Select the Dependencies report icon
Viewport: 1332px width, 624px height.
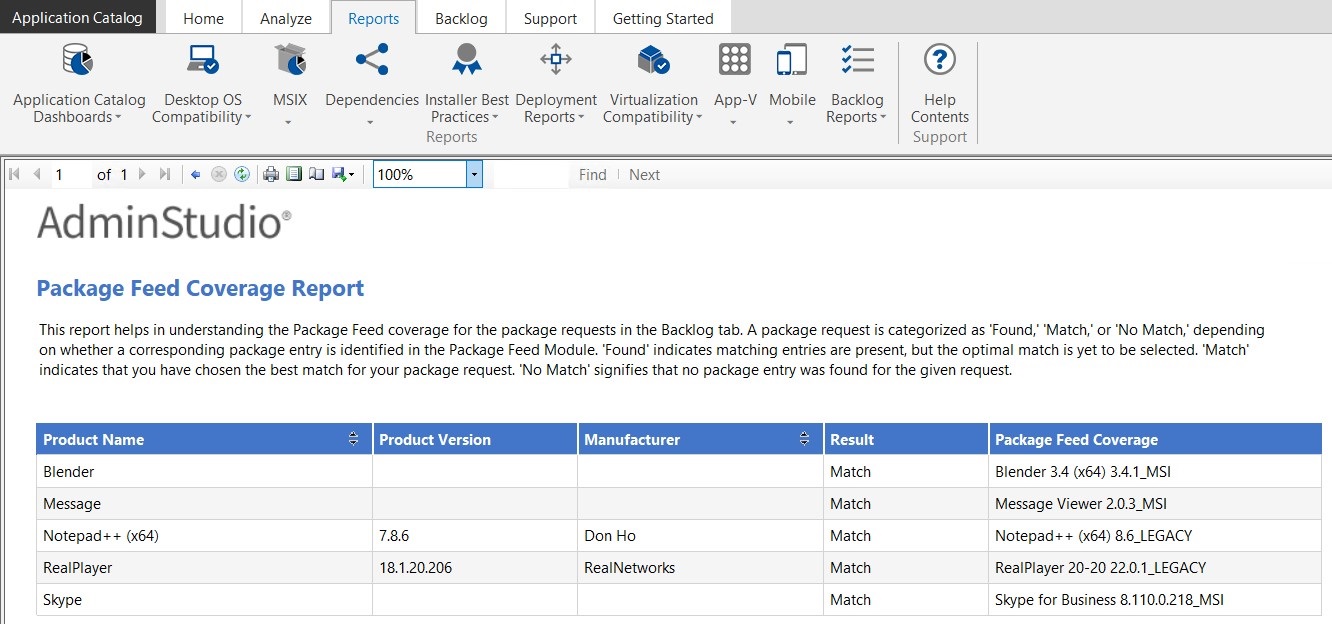(371, 60)
